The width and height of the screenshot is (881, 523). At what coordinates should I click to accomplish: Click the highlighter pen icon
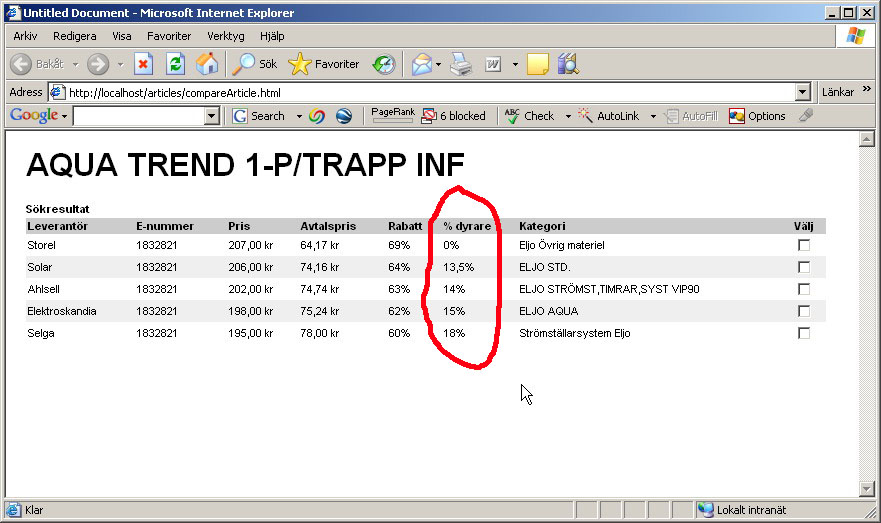(x=806, y=115)
